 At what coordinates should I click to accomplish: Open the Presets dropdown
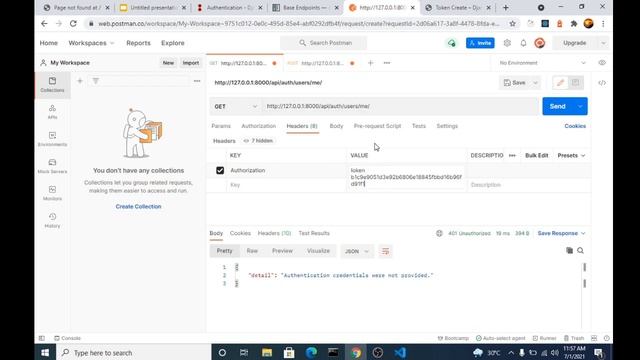point(571,156)
